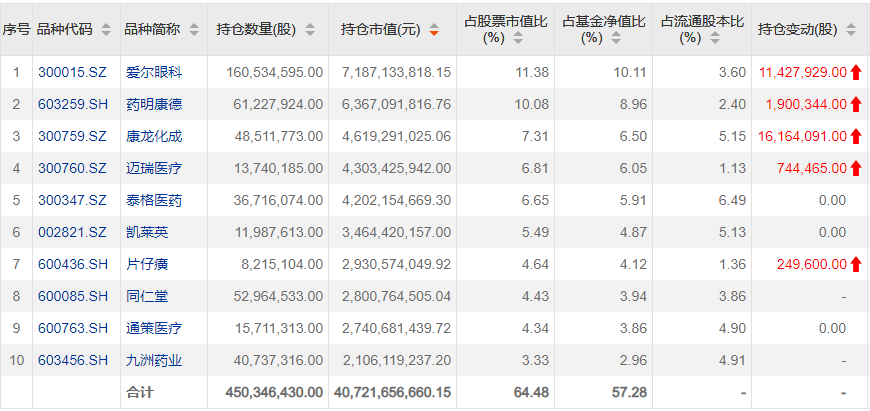Viewport: 870px width, 411px height.
Task: Sort by 持仓市值(元) active sort arrow
Action: point(434,30)
